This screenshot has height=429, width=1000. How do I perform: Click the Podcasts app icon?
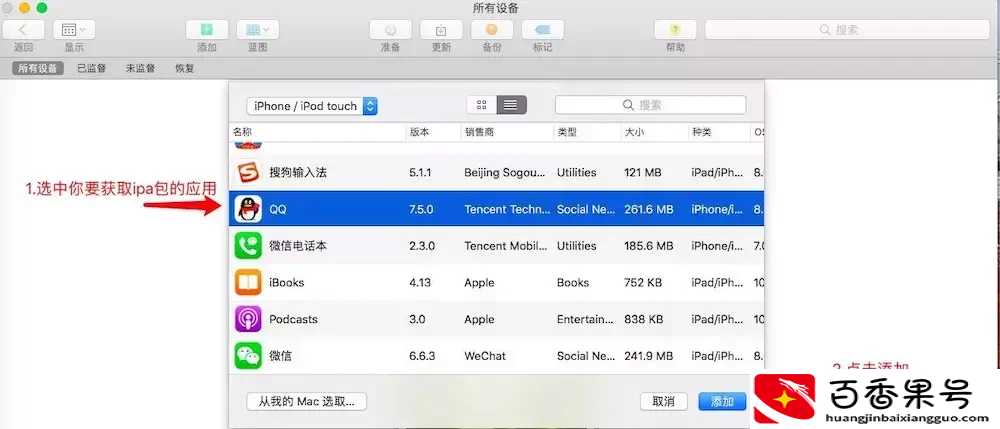pos(248,319)
